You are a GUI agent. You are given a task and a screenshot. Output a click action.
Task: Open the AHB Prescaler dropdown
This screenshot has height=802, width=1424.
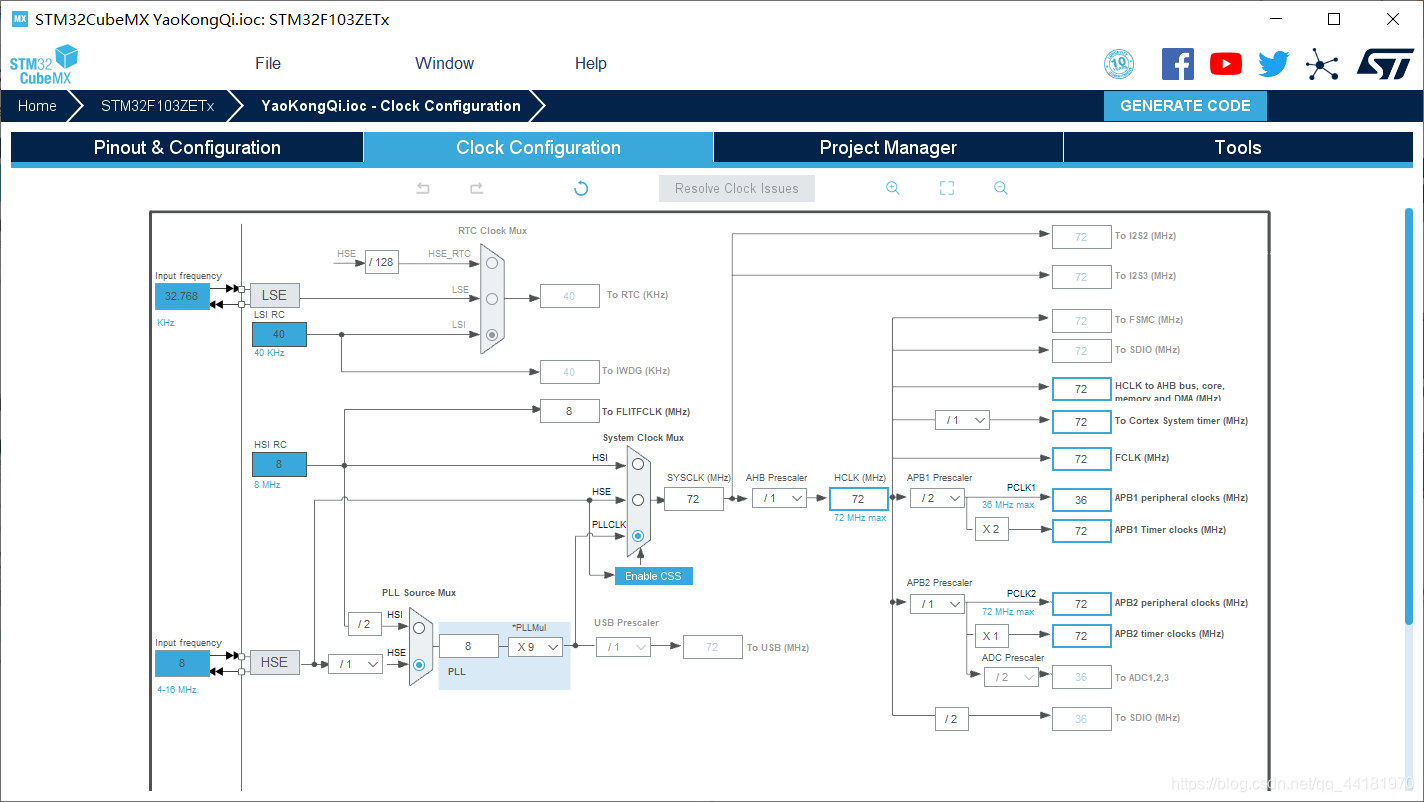pyautogui.click(x=779, y=498)
